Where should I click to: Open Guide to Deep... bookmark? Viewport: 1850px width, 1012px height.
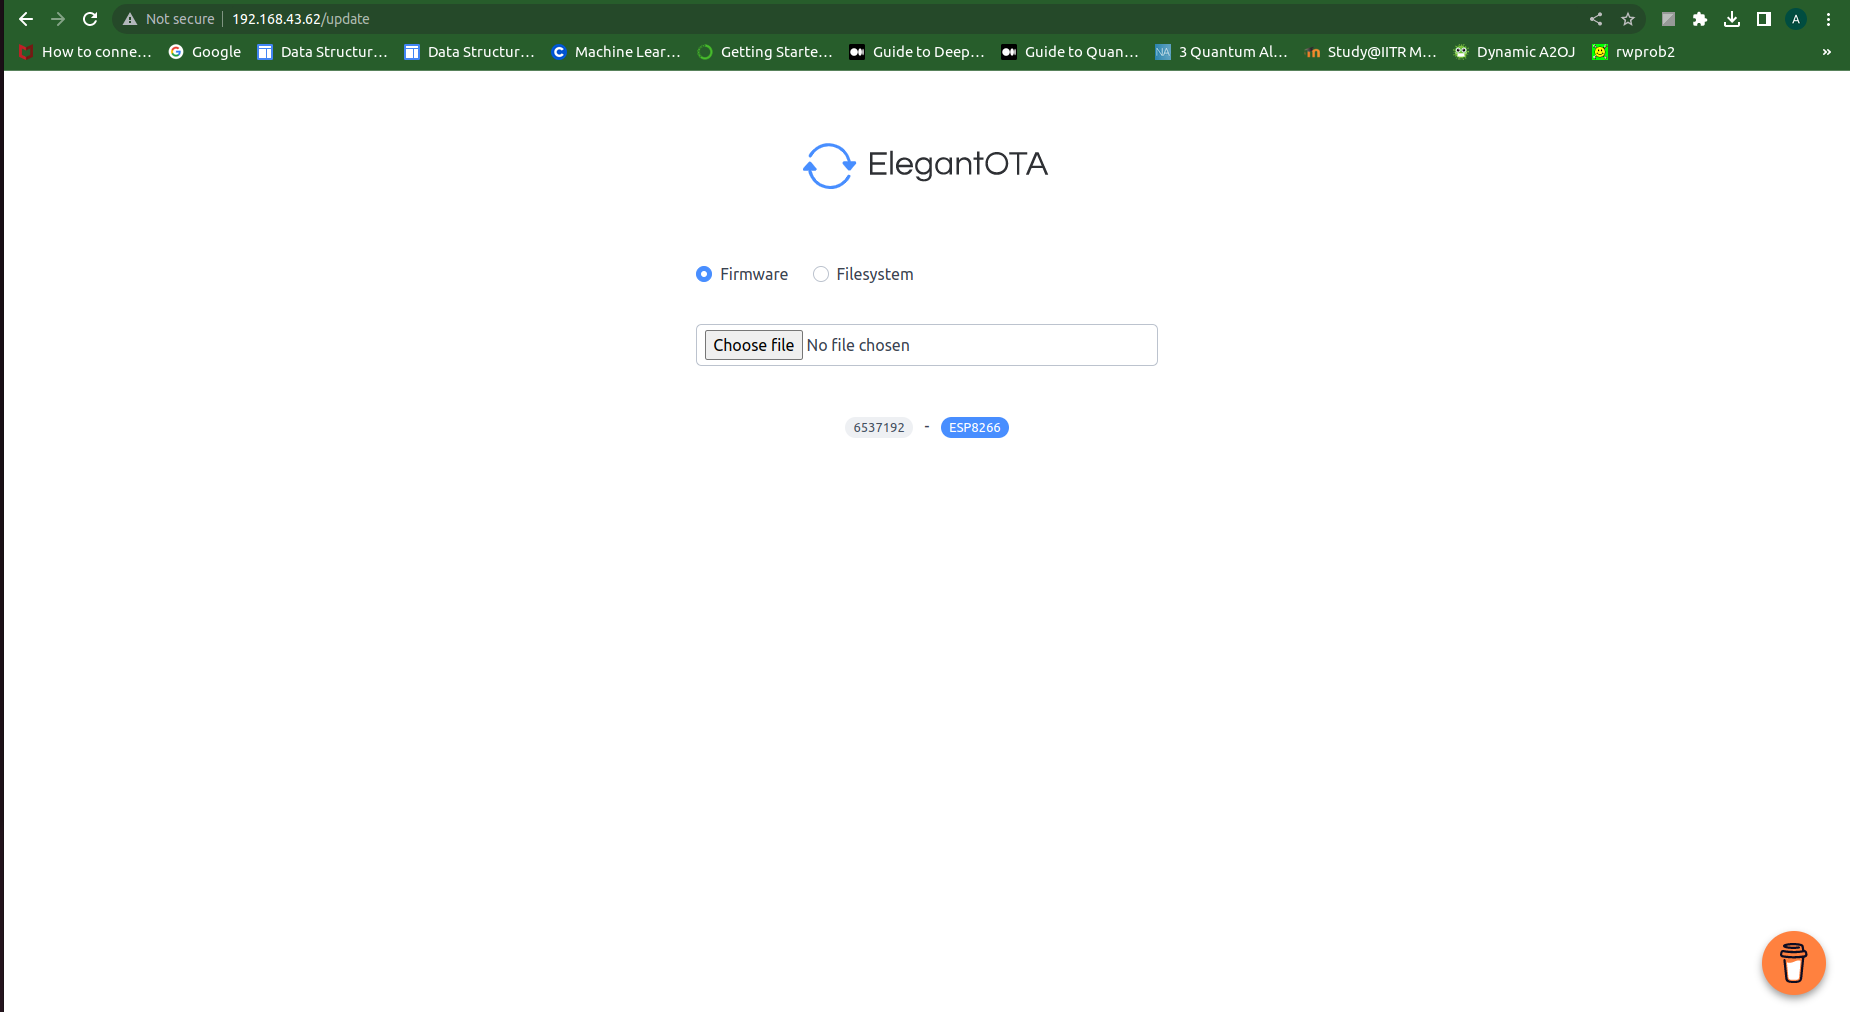pyautogui.click(x=916, y=52)
